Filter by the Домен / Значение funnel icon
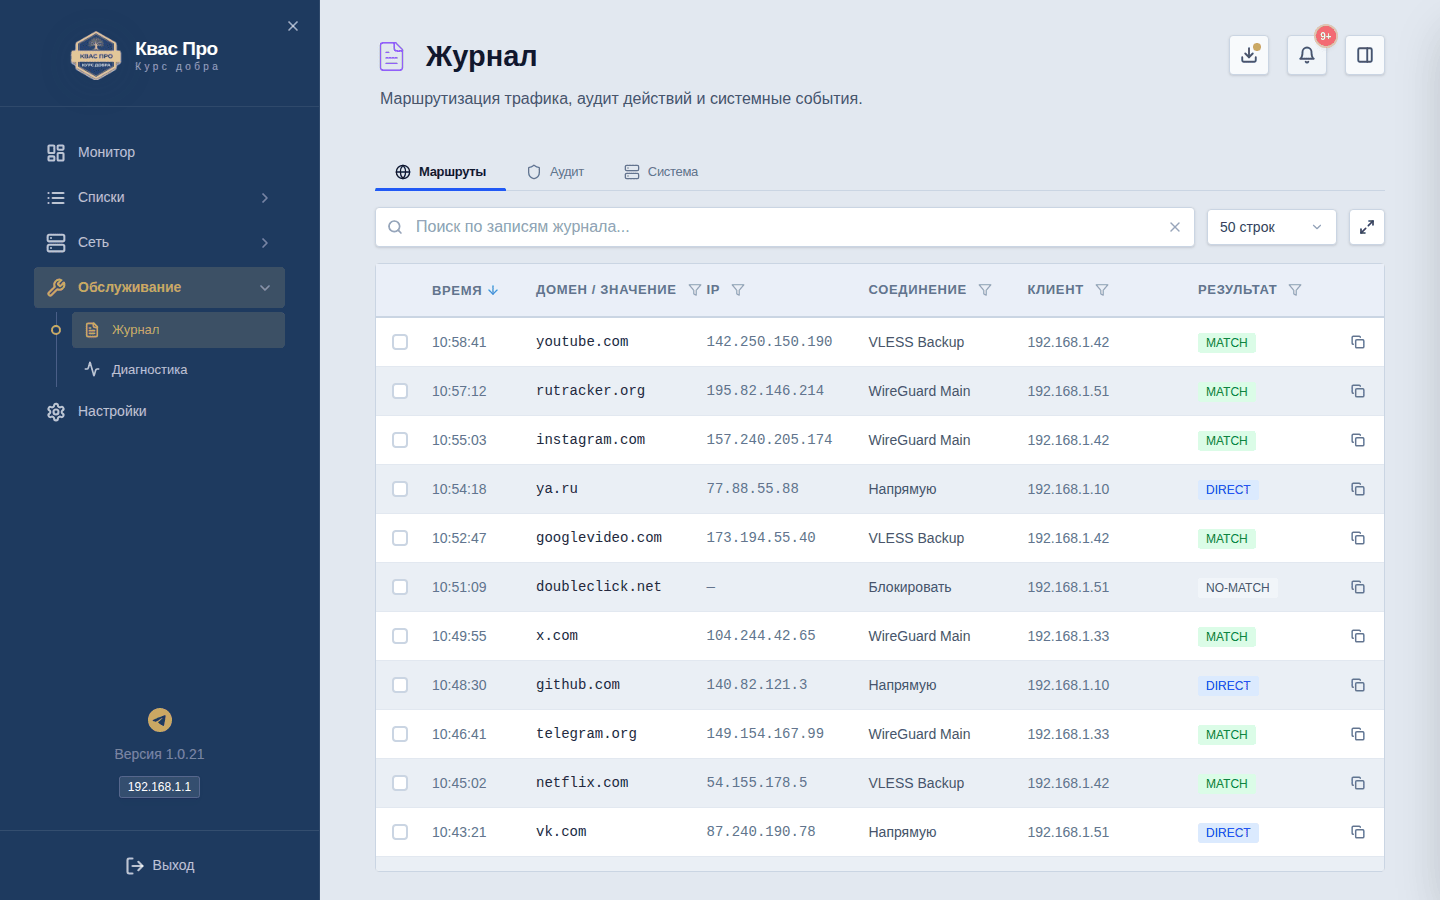The image size is (1440, 900). pyautogui.click(x=695, y=290)
